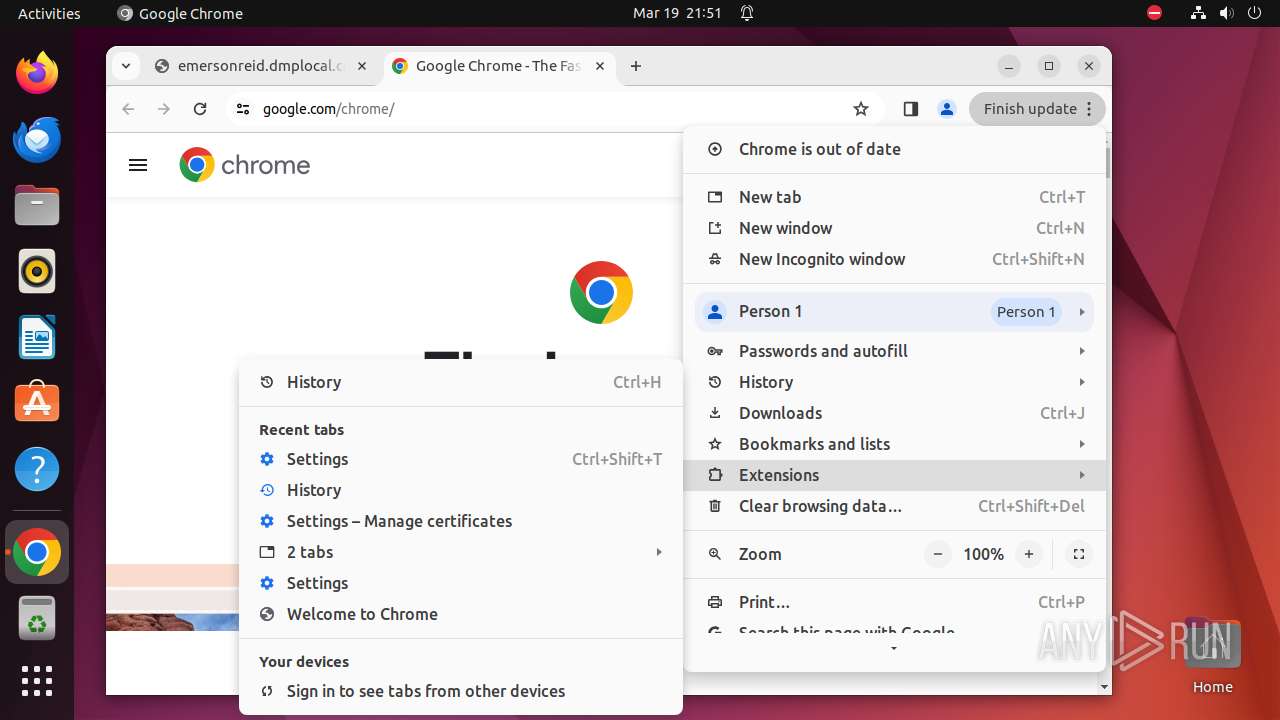Choose New window from Chrome menu

click(895, 228)
